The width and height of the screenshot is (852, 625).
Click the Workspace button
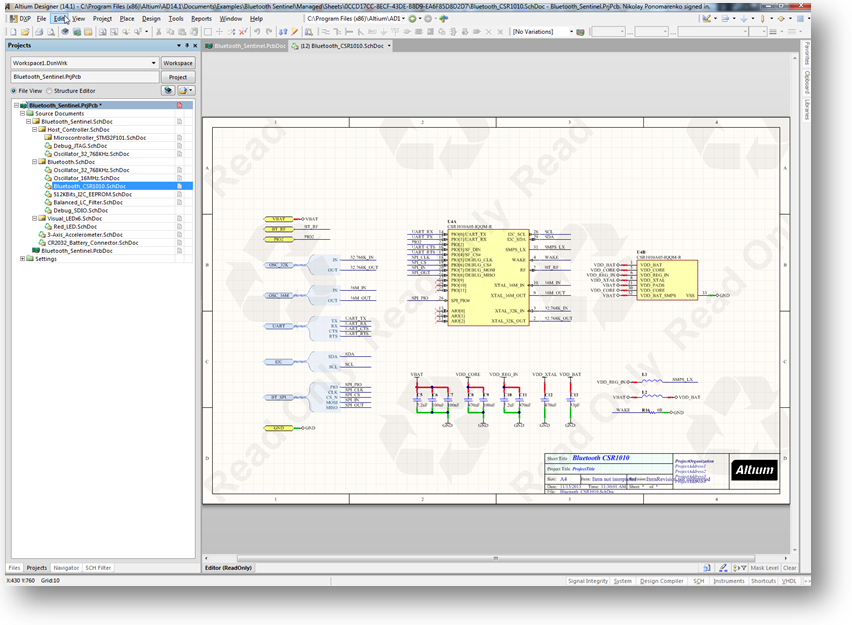(178, 63)
